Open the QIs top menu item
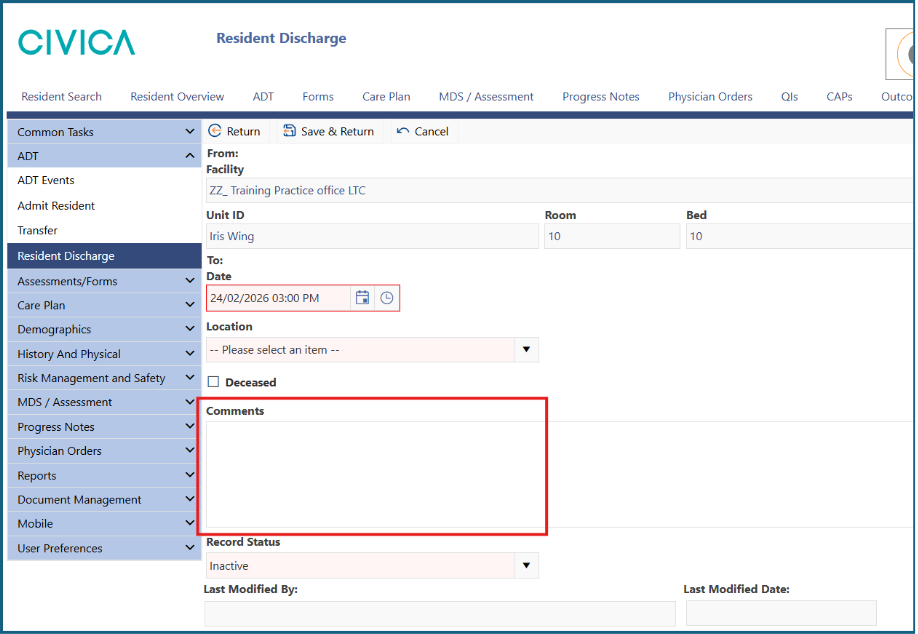Viewport: 918px width, 634px height. point(789,97)
